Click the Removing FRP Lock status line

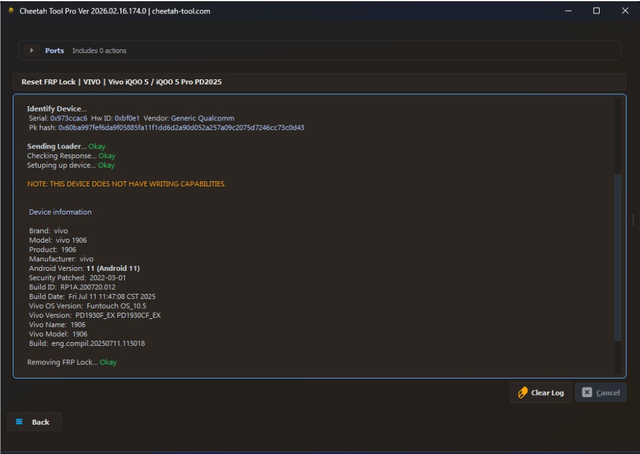coord(71,361)
